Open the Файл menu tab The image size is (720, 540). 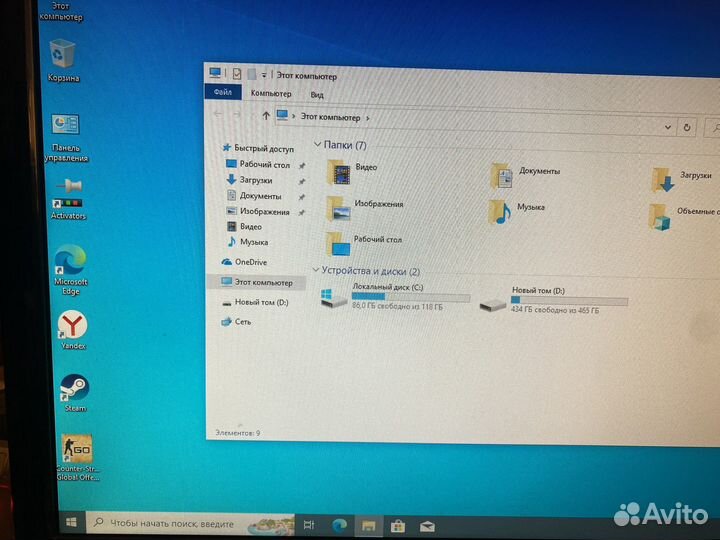coord(222,94)
